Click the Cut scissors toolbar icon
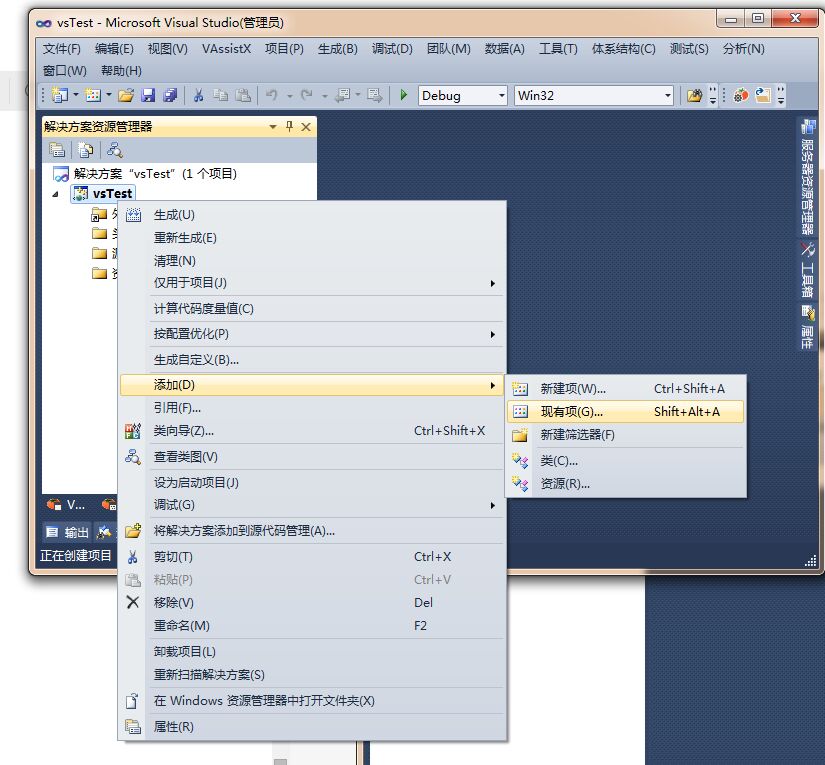Screen dimensions: 825x765 198,95
